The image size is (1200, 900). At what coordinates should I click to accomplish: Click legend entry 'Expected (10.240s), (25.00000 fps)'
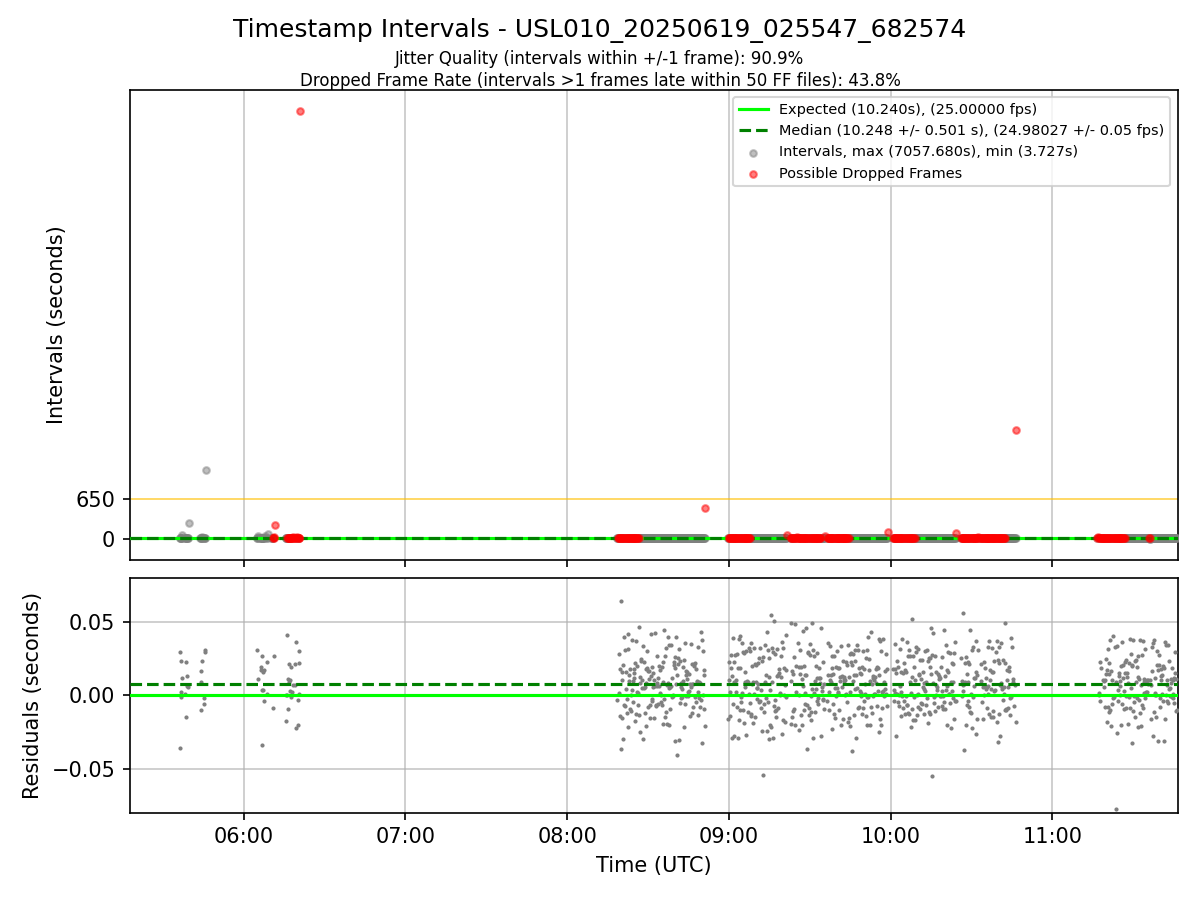(908, 109)
